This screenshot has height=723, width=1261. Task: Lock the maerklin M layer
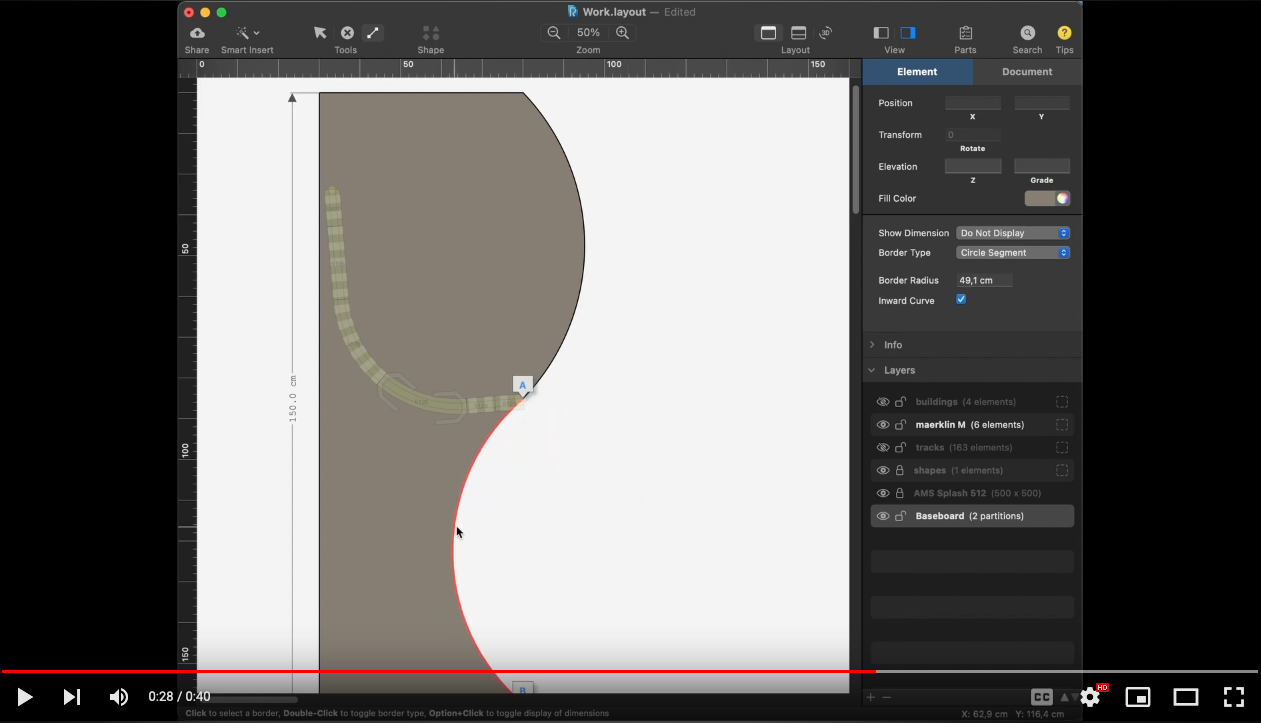click(x=900, y=425)
